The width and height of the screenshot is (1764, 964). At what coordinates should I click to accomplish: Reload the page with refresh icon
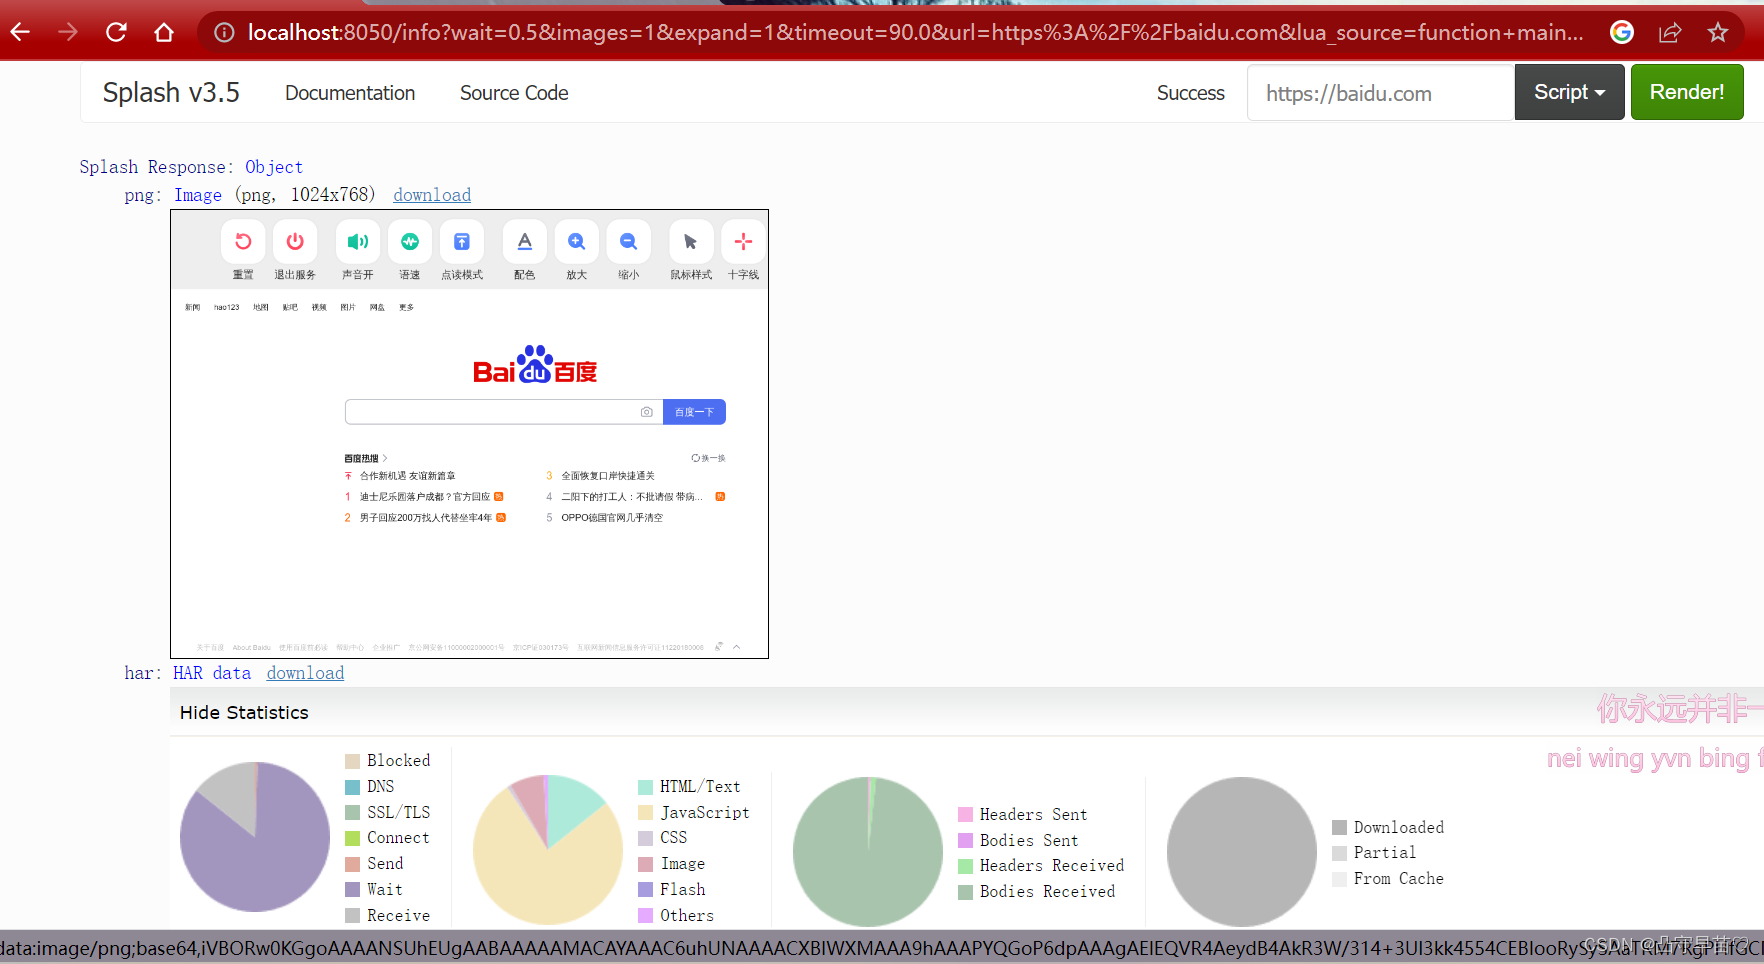click(x=116, y=32)
